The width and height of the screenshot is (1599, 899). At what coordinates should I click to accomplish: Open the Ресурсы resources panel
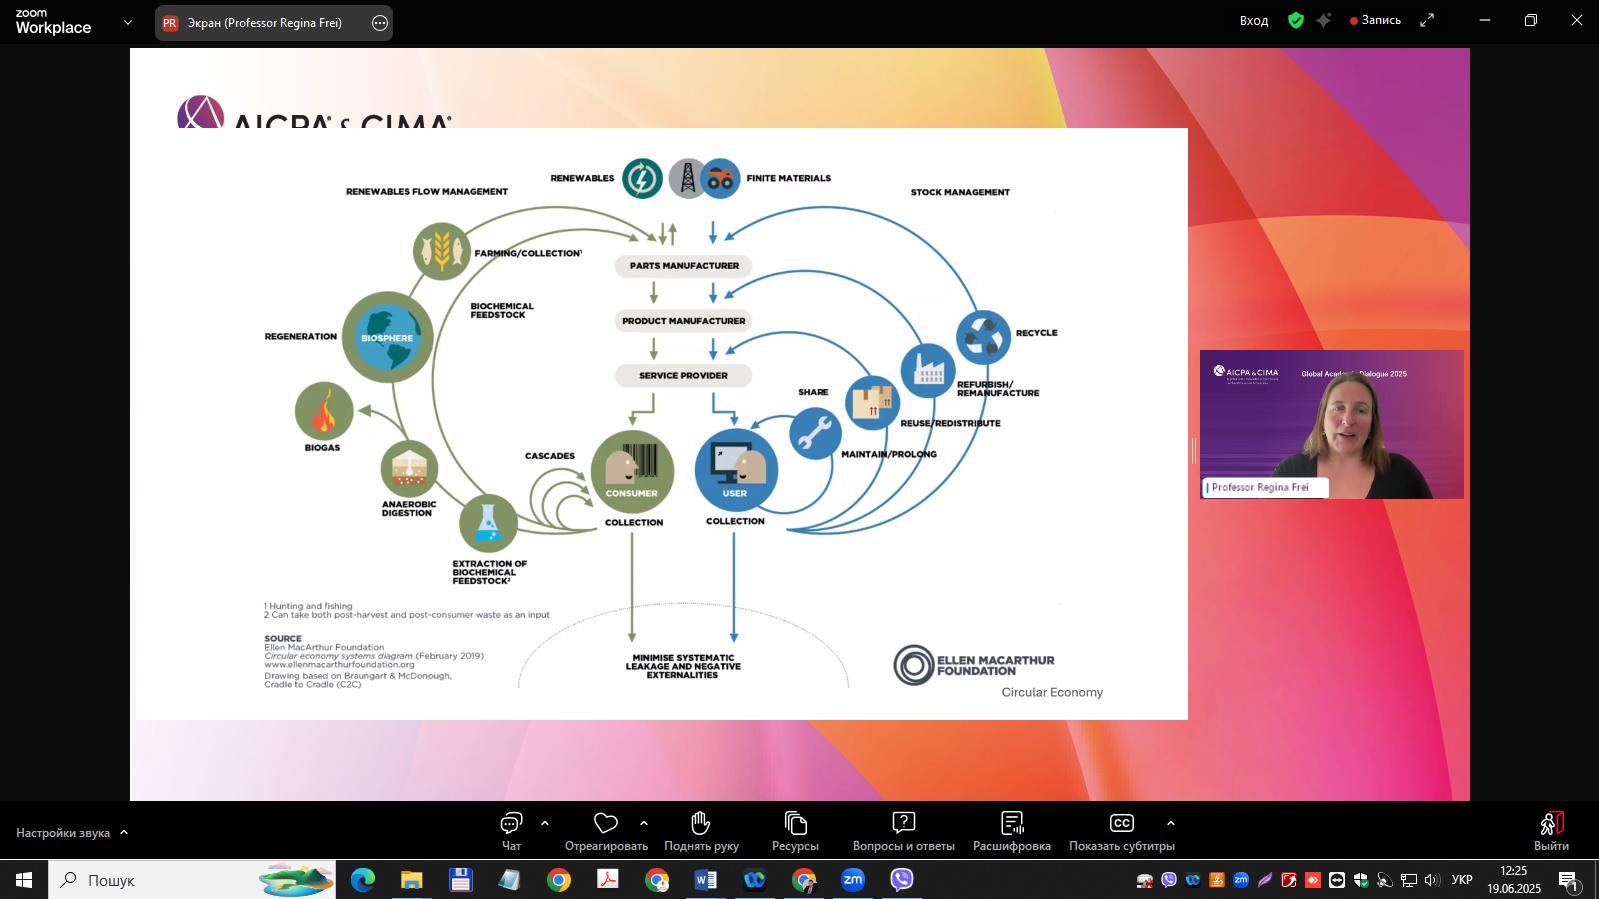[795, 831]
